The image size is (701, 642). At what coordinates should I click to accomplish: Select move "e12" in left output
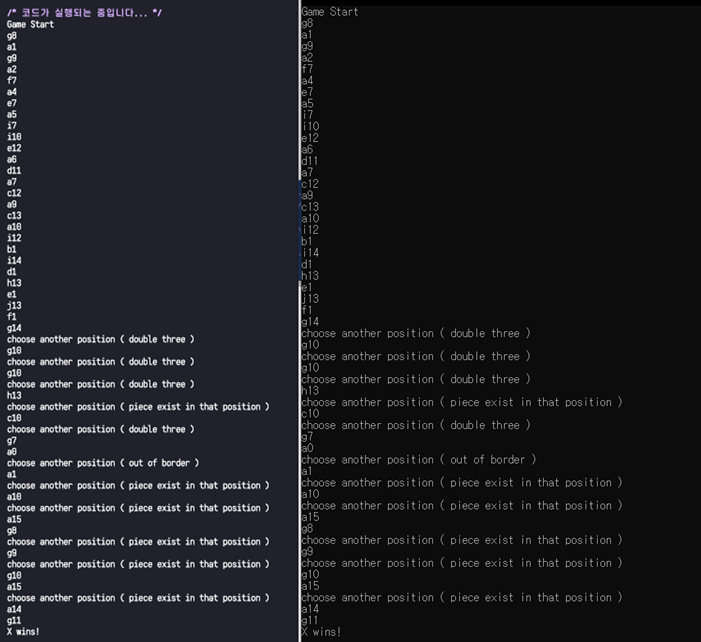14,148
